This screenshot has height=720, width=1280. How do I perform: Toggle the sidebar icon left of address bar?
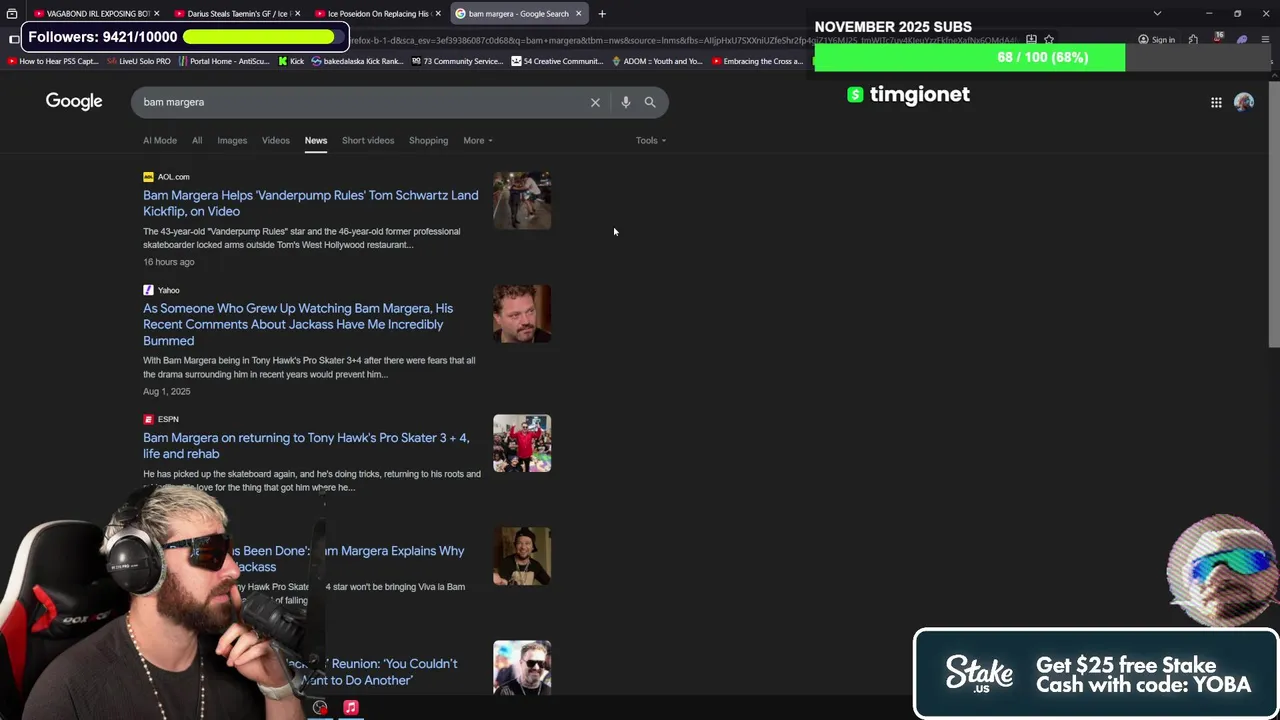(x=14, y=39)
